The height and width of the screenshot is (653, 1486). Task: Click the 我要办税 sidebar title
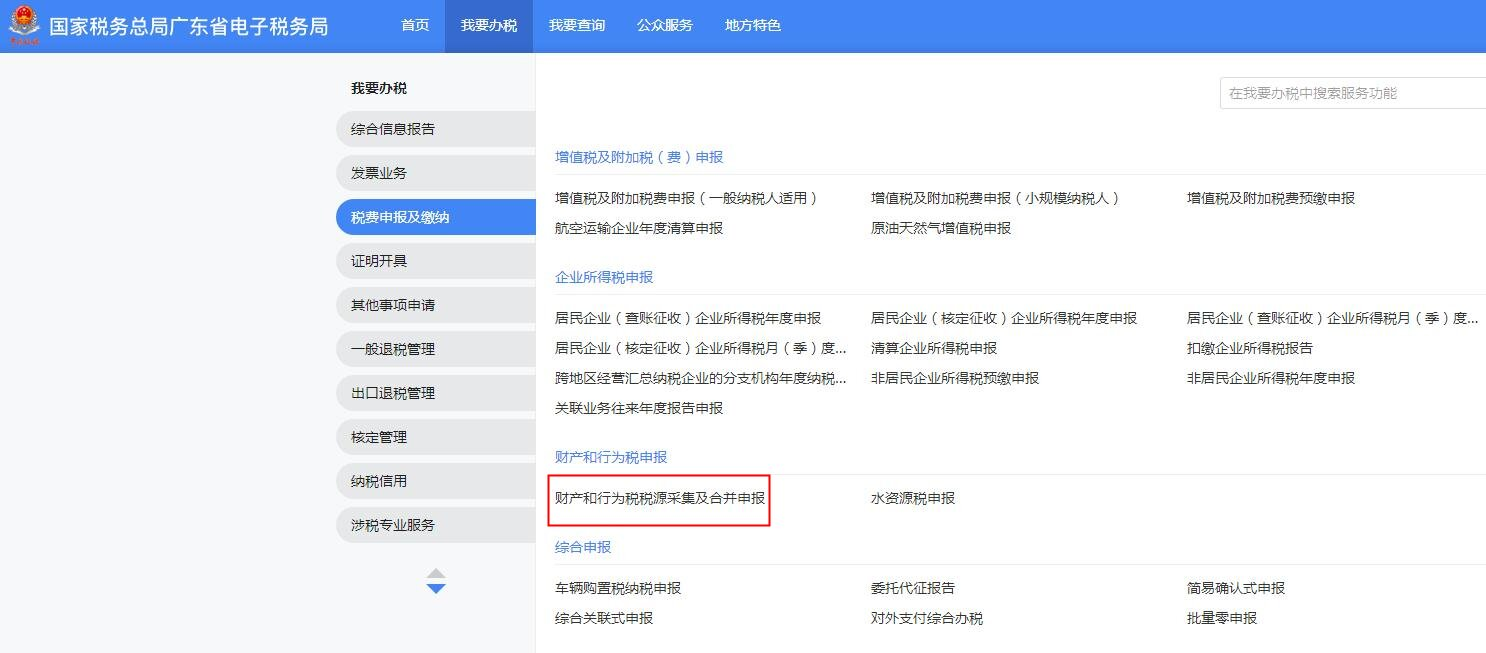[379, 88]
